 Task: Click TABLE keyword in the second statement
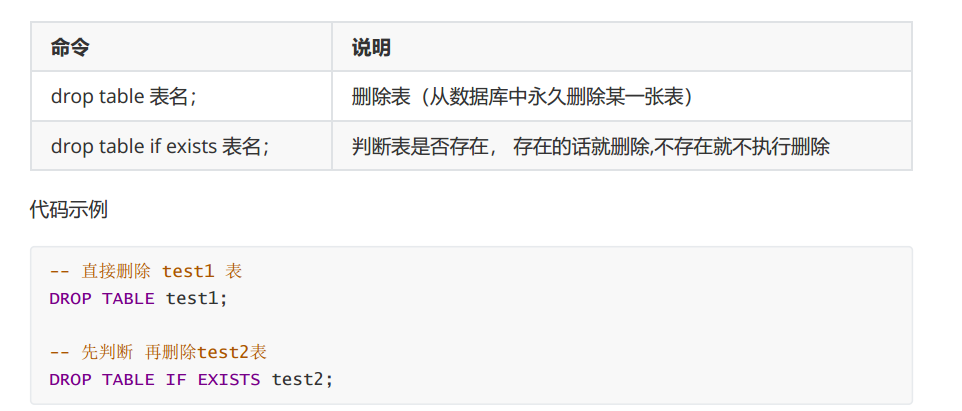point(128,380)
